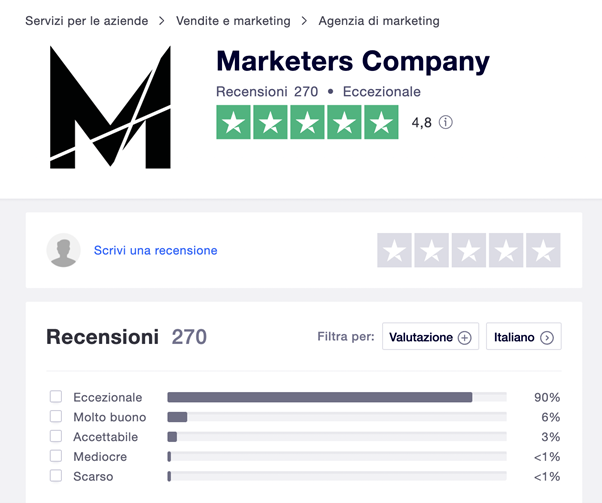Open the Valutazione filter dropdown
Image resolution: width=602 pixels, height=503 pixels.
(430, 338)
